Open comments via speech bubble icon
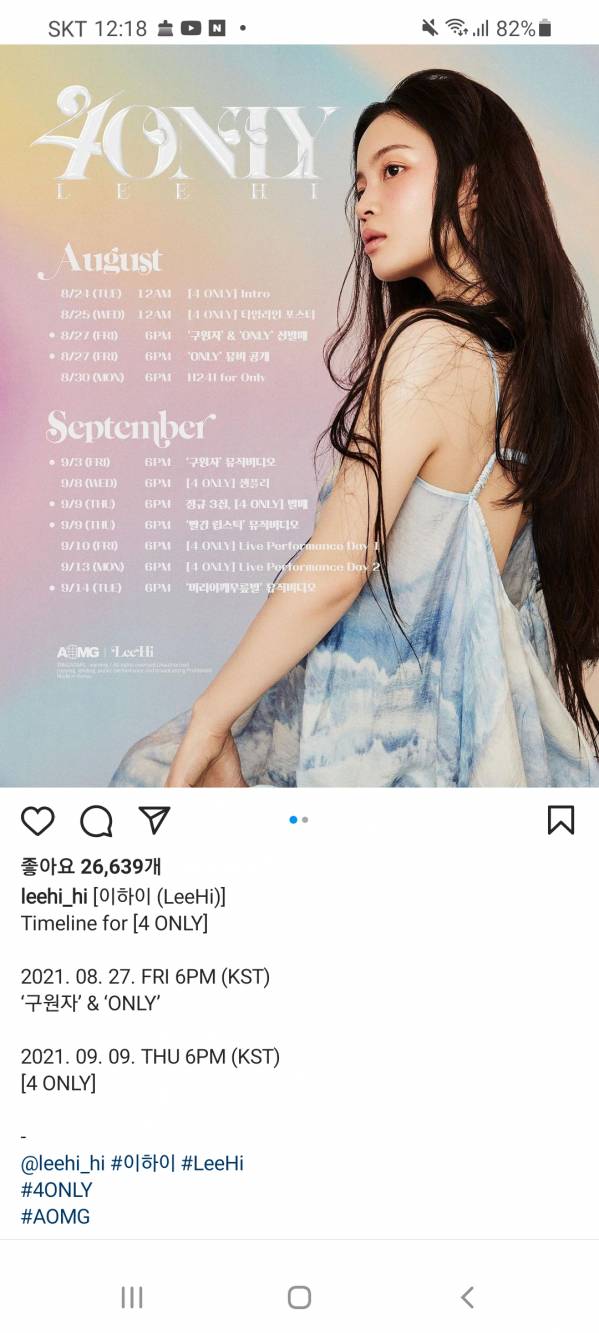 tap(96, 821)
